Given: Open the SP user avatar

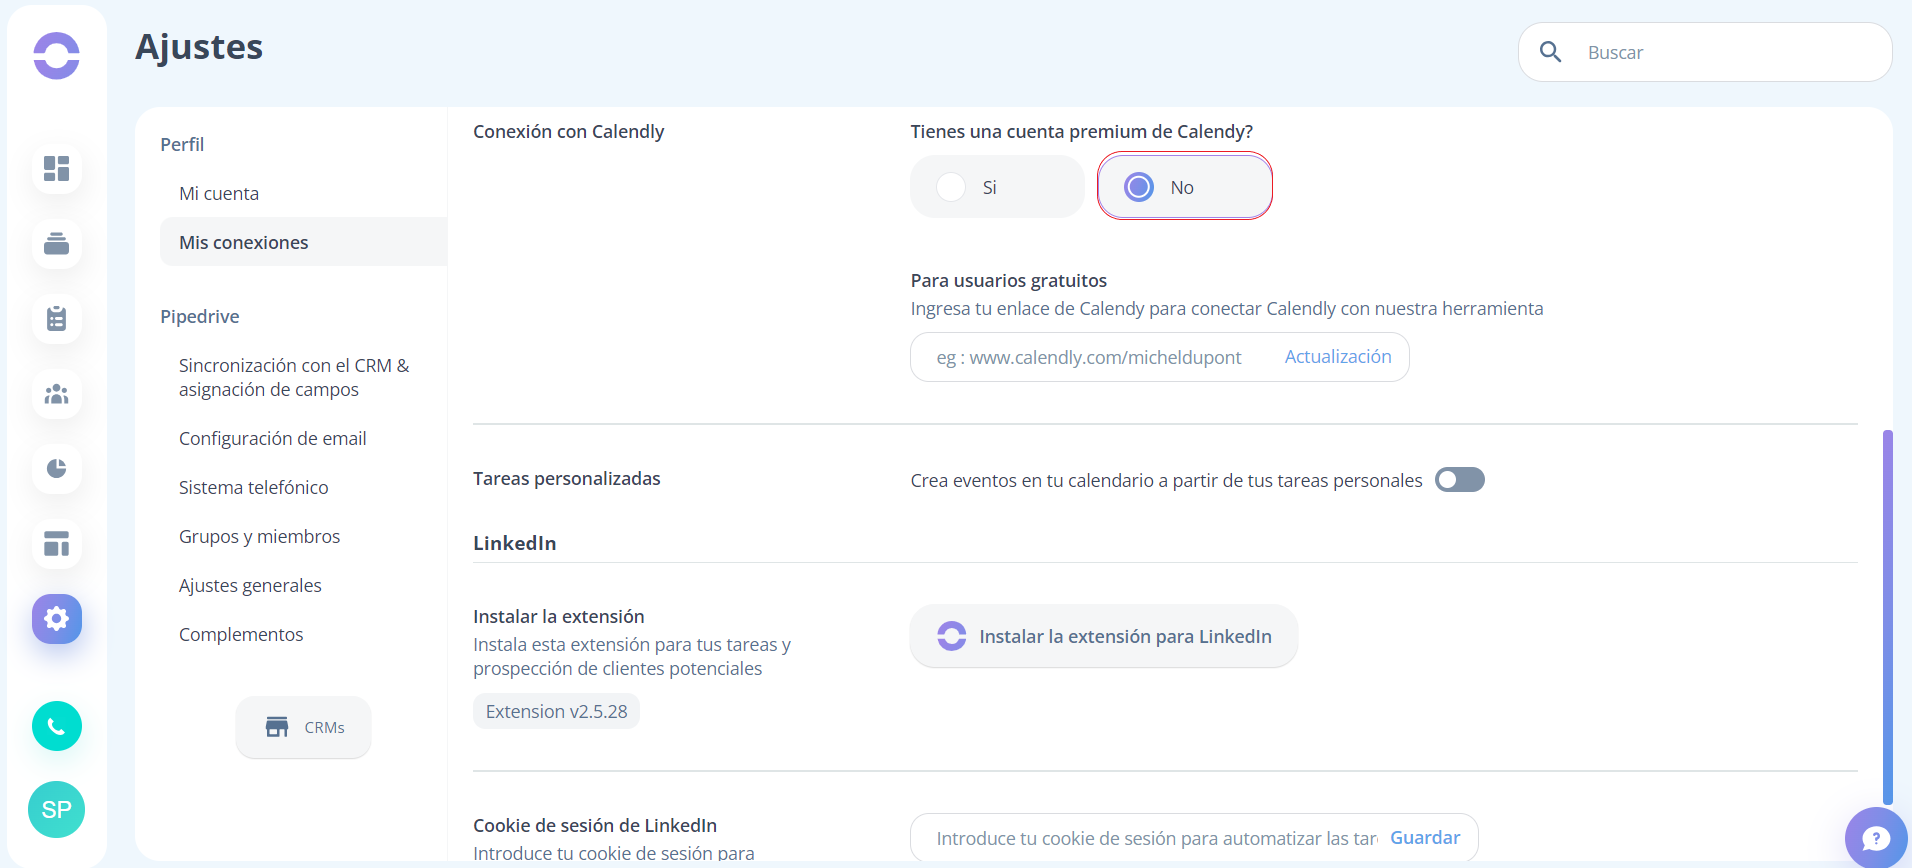Looking at the screenshot, I should pyautogui.click(x=57, y=809).
